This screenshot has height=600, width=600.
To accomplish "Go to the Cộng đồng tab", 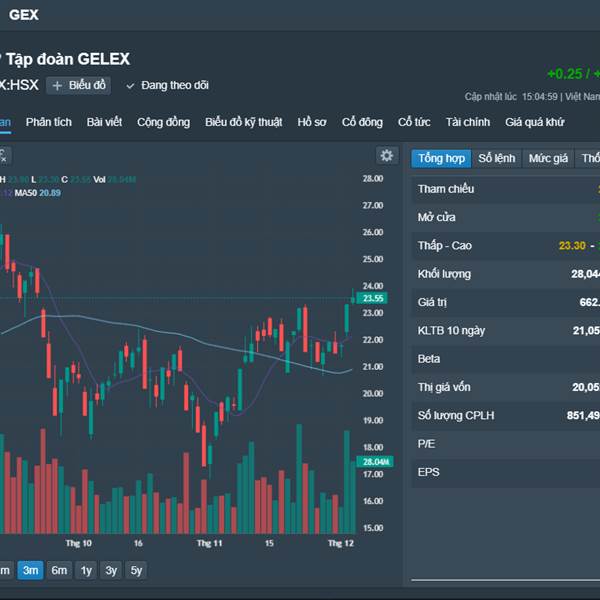I will [x=163, y=122].
